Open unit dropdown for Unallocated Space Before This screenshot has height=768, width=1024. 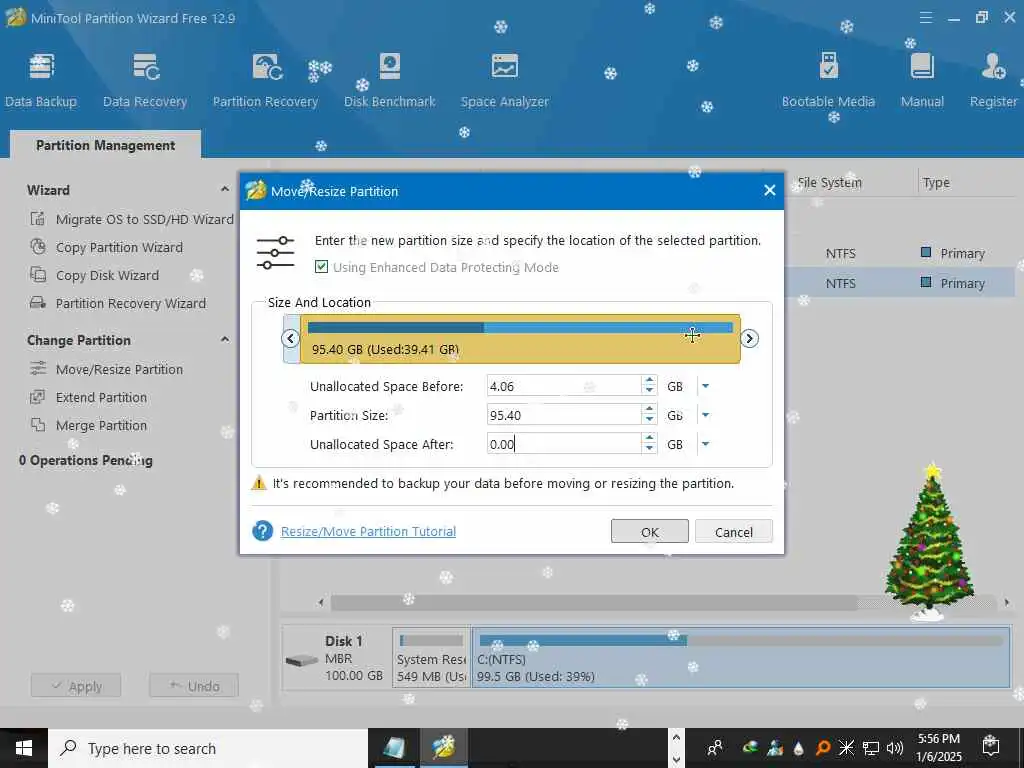(x=705, y=387)
